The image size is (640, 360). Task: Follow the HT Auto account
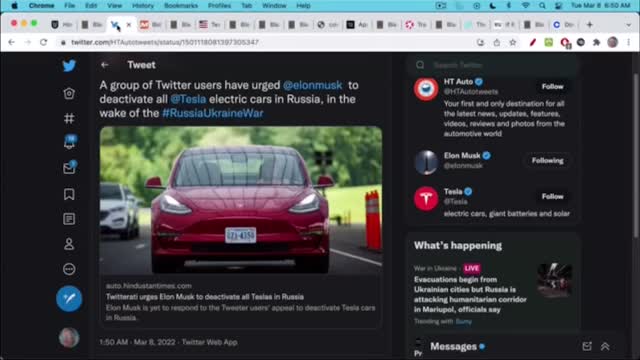(x=552, y=87)
